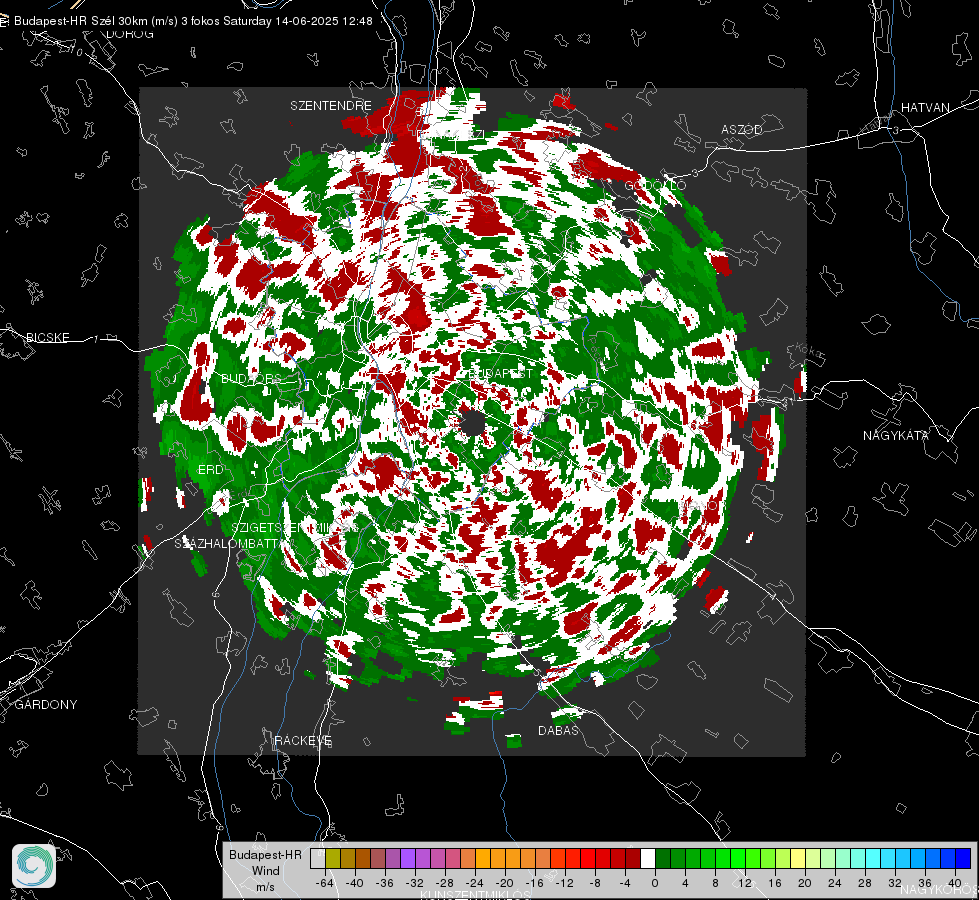Click the BICSKE town label
Image resolution: width=979 pixels, height=900 pixels.
47,338
